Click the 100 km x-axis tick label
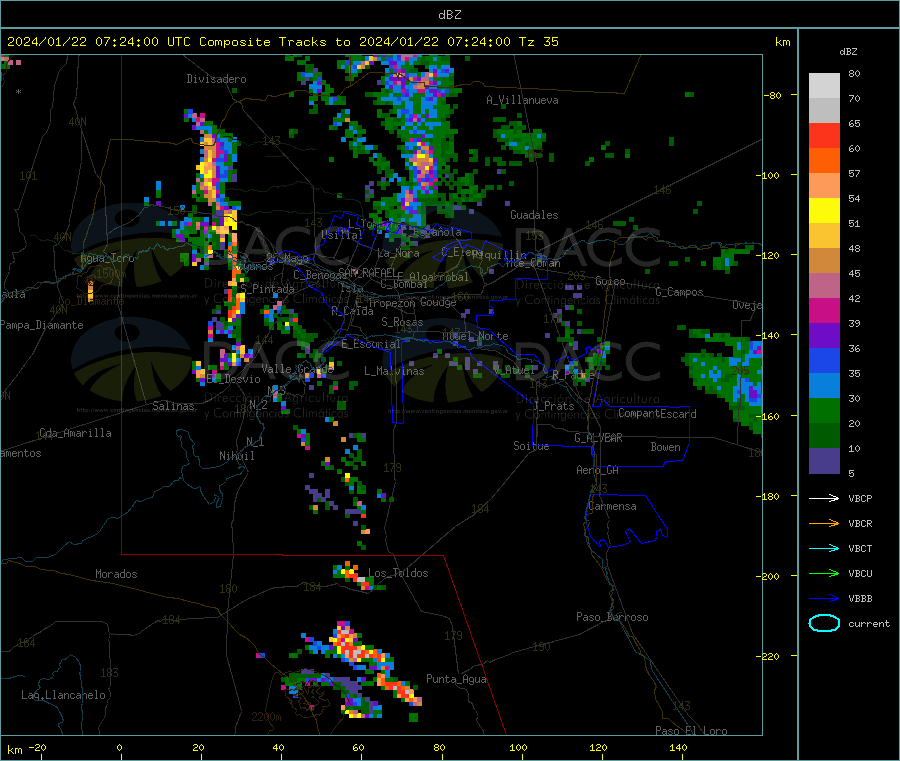The image size is (900, 761). 518,747
